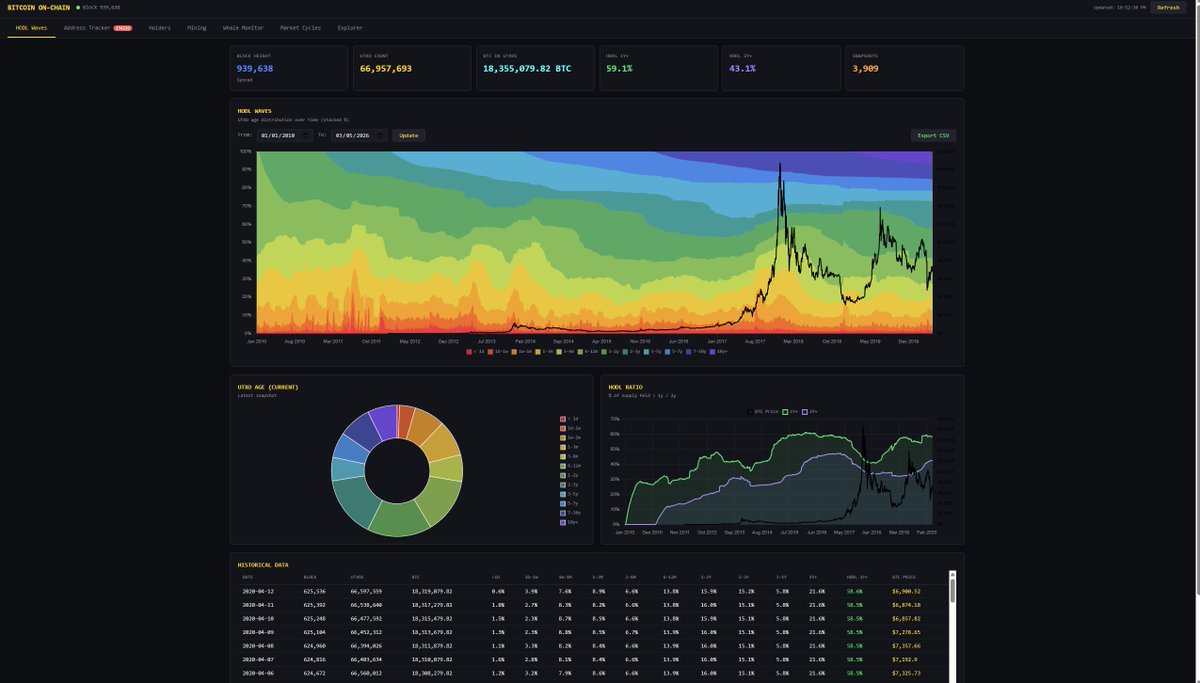The height and width of the screenshot is (683, 1200).
Task: Click 1-2y swatch in UTXO Age legend
Action: point(563,475)
